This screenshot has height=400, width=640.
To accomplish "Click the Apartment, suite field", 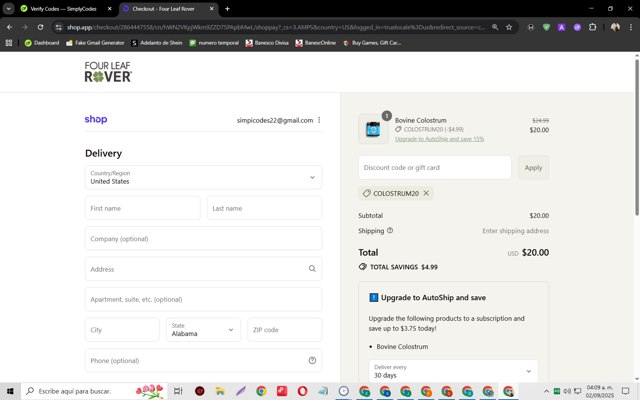I will coord(203,299).
